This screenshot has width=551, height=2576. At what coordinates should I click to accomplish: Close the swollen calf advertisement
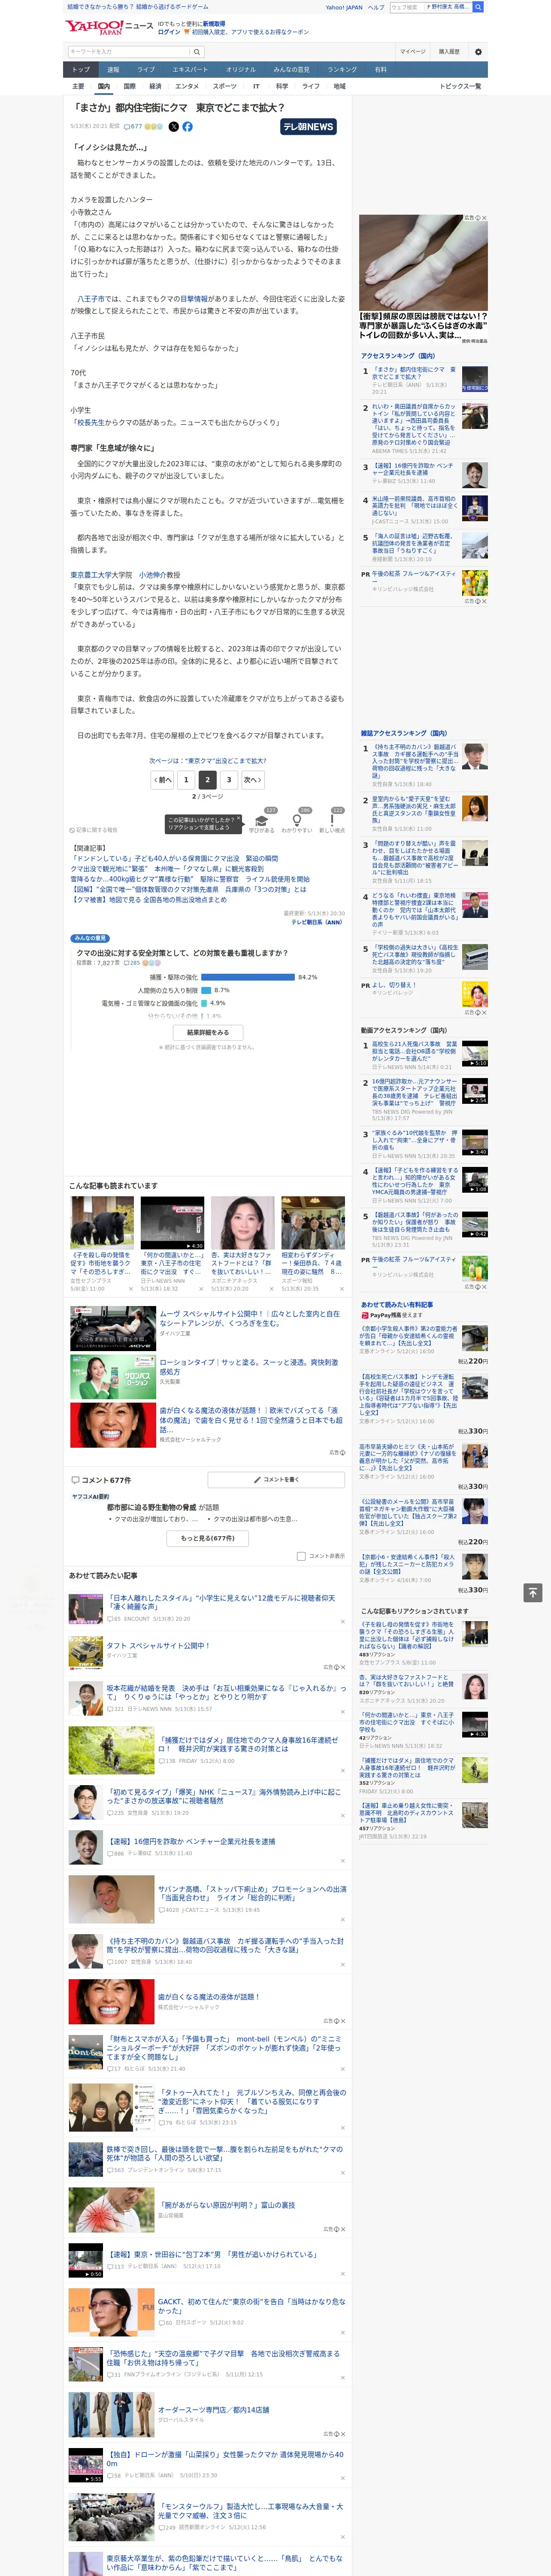click(484, 218)
